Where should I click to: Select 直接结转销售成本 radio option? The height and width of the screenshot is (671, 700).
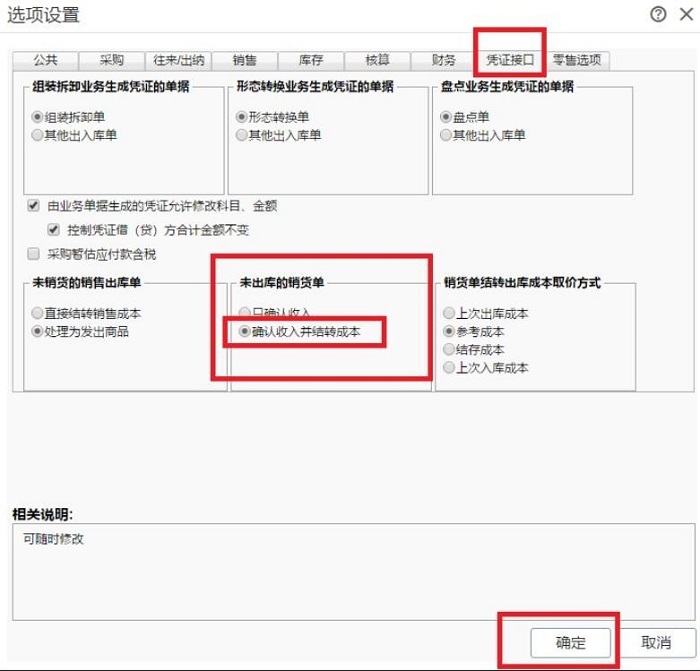(86, 313)
